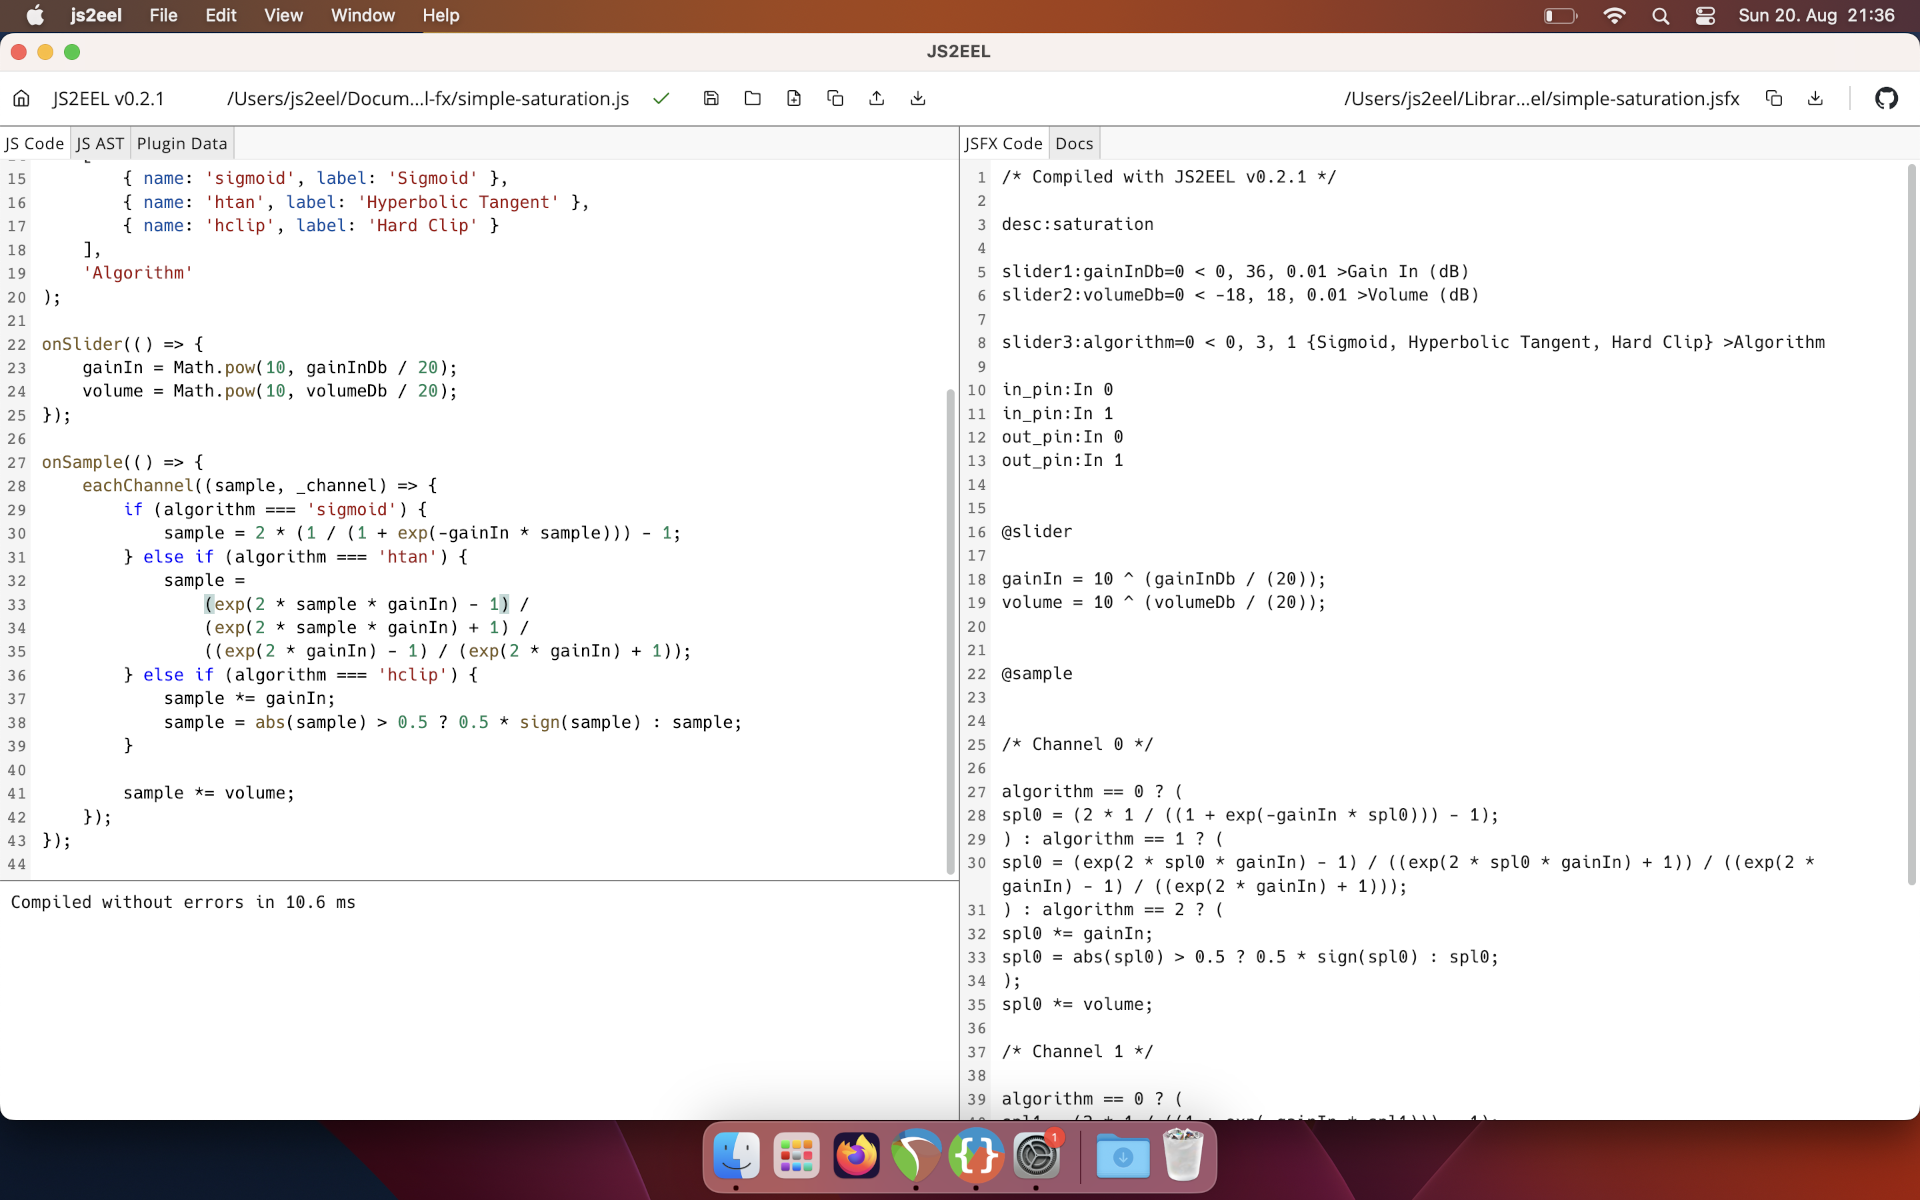
Task: Select the file path /Users/js2eel/Docum...simple-saturation.js
Action: [x=428, y=98]
